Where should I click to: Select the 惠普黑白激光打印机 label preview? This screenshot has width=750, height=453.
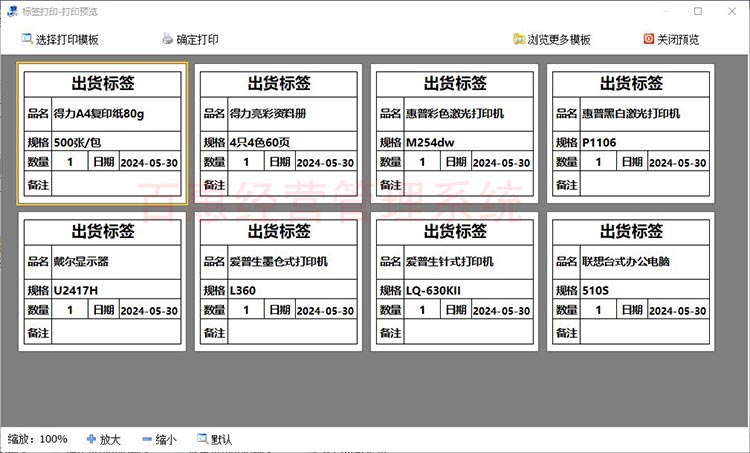tap(630, 134)
